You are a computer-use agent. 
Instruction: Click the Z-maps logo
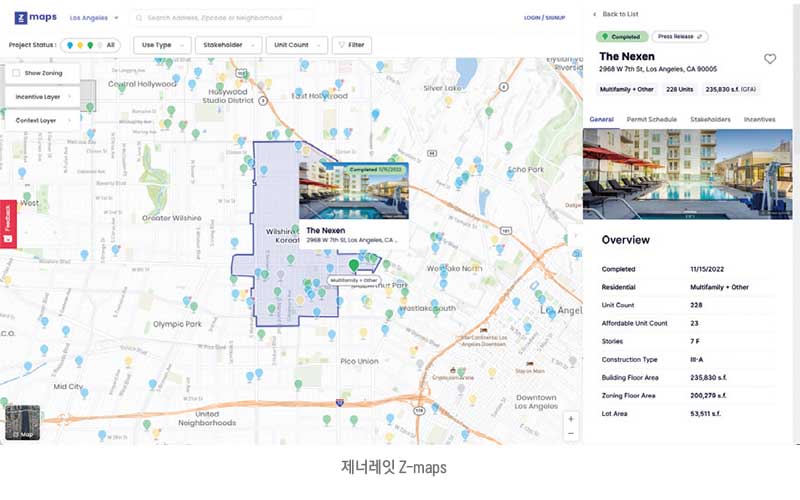coord(35,17)
